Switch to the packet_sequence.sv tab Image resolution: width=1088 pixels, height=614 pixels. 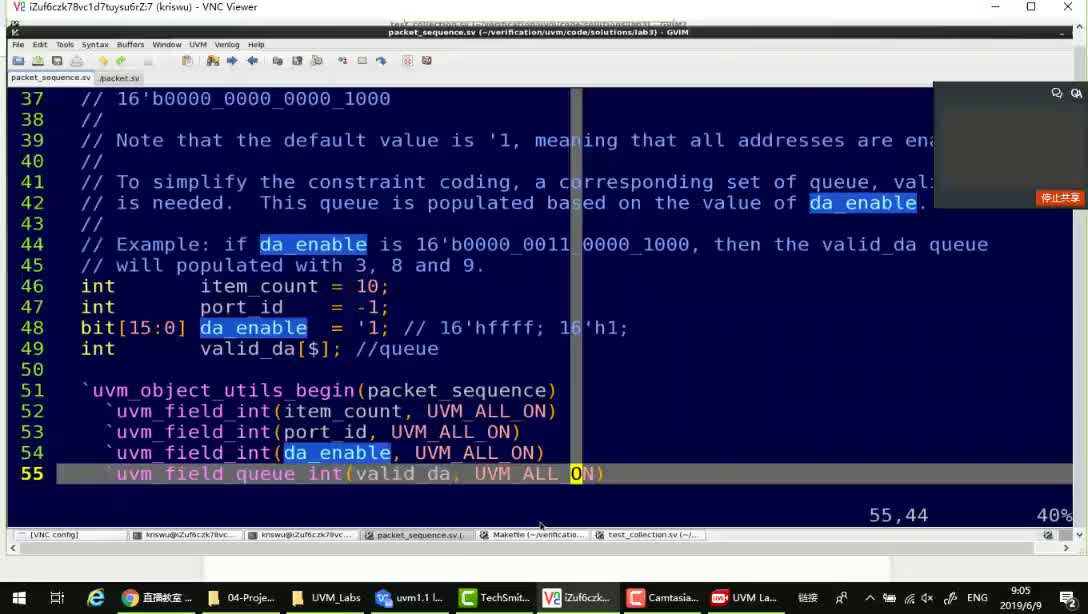(51, 78)
